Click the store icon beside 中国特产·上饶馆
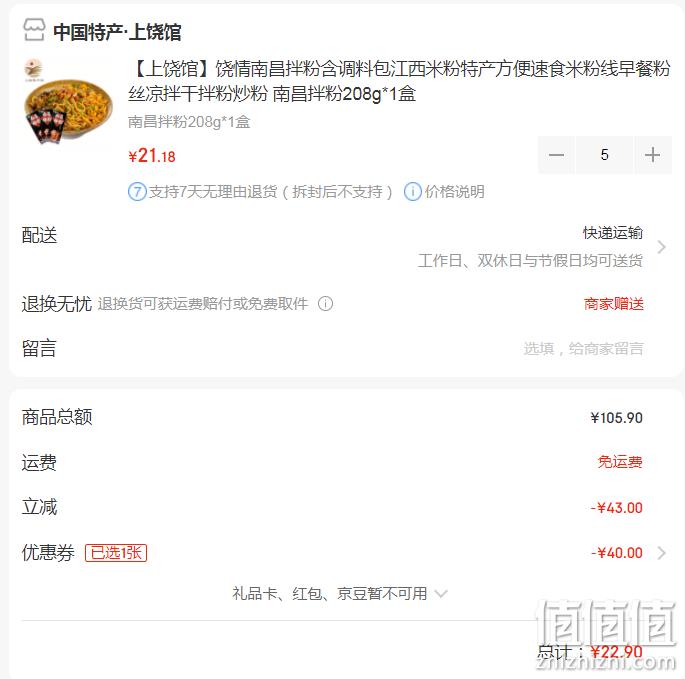The width and height of the screenshot is (685, 679). [x=34, y=30]
